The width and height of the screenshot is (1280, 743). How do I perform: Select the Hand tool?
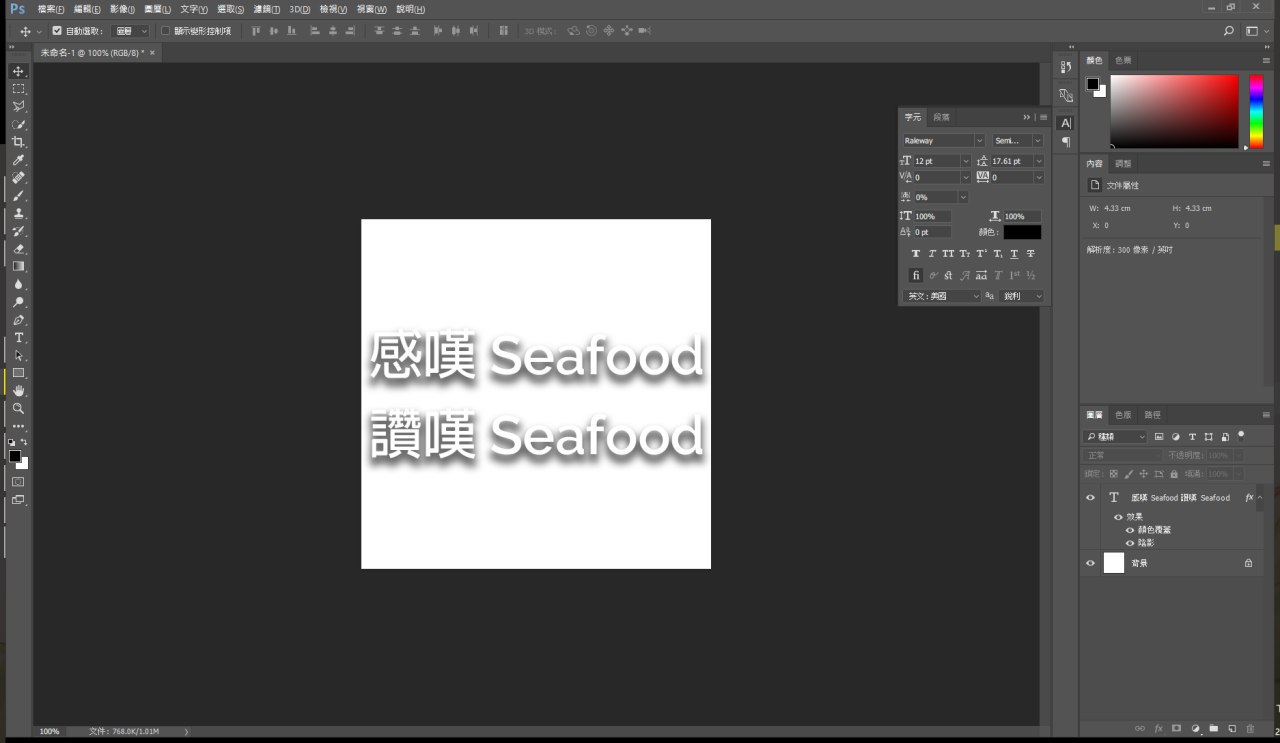coord(18,390)
